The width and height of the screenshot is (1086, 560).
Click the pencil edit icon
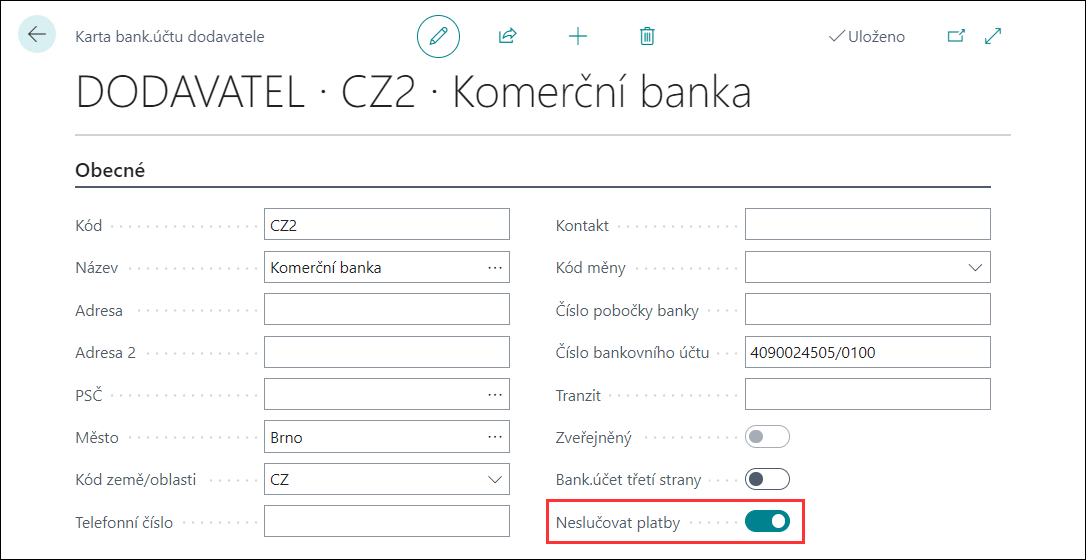tap(438, 36)
